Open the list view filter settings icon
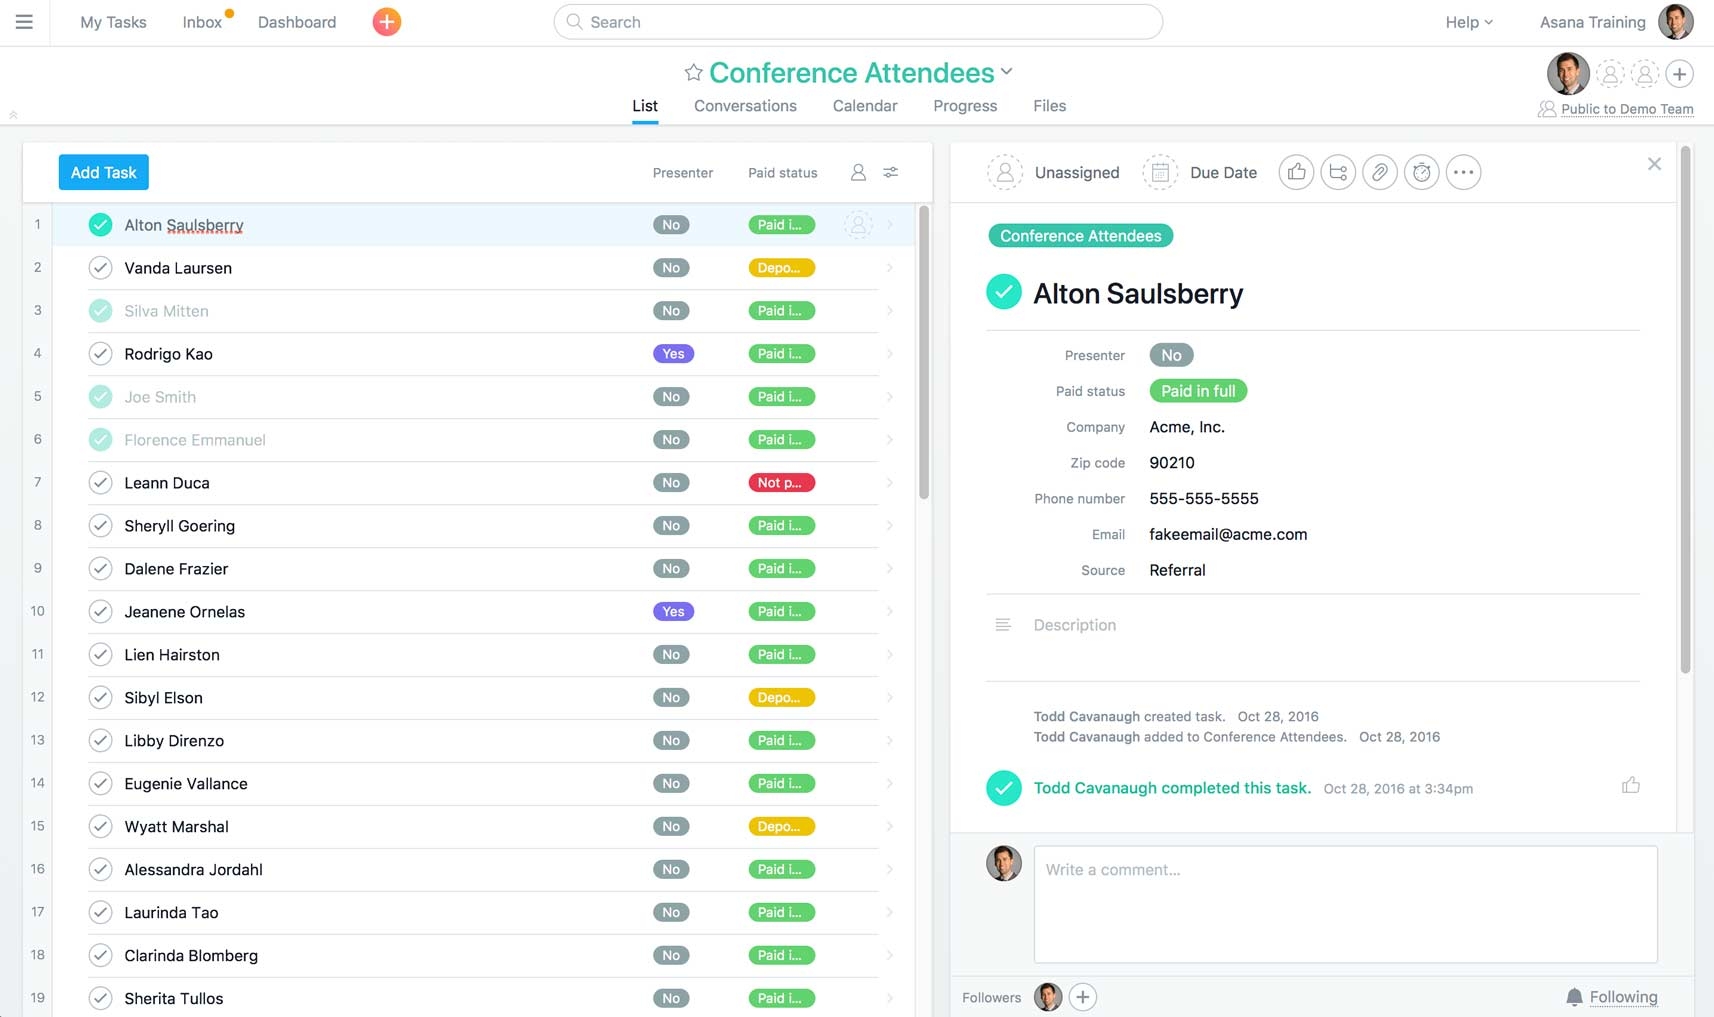Screen dimensions: 1714x1017 (x=890, y=172)
